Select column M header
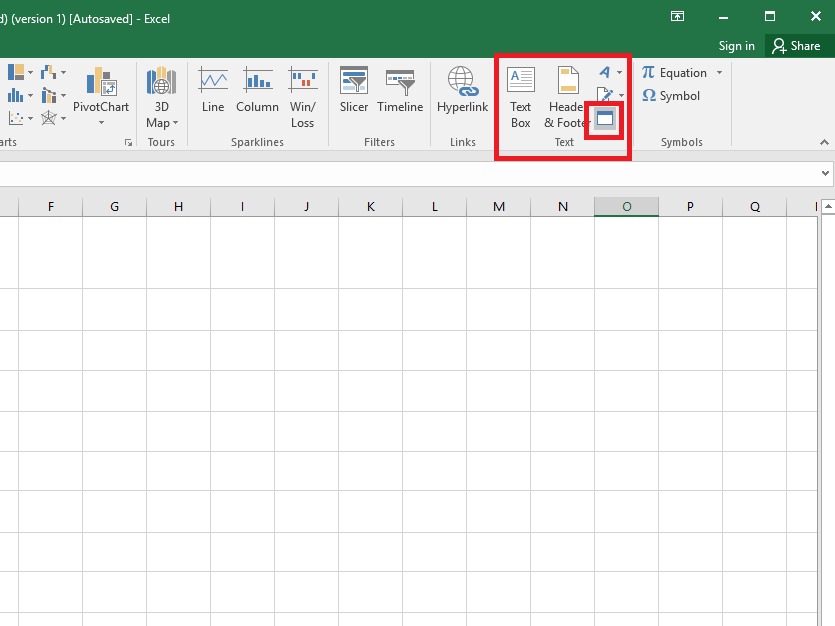 coord(498,207)
